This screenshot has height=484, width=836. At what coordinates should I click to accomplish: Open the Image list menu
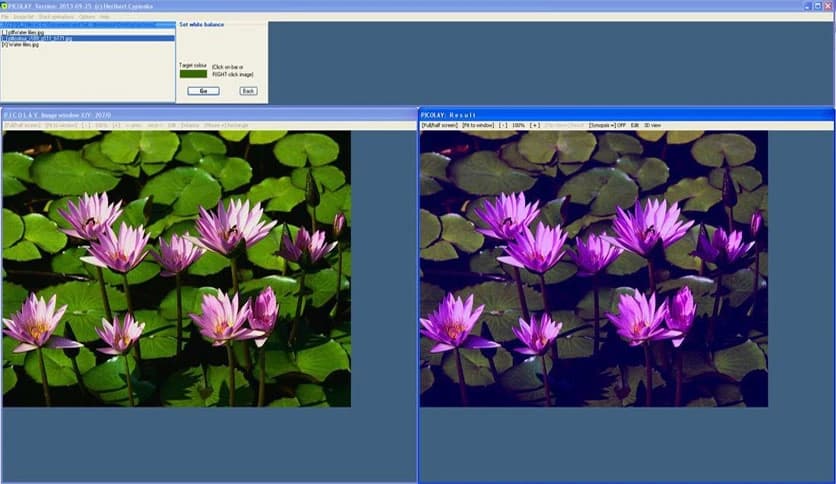click(x=23, y=17)
